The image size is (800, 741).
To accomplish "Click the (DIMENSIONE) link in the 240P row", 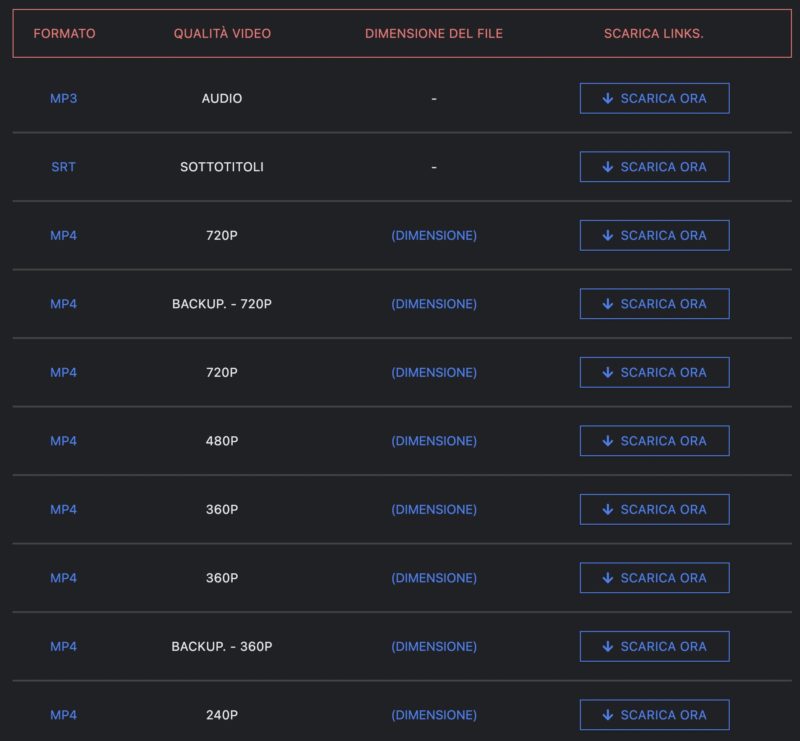I will [434, 715].
